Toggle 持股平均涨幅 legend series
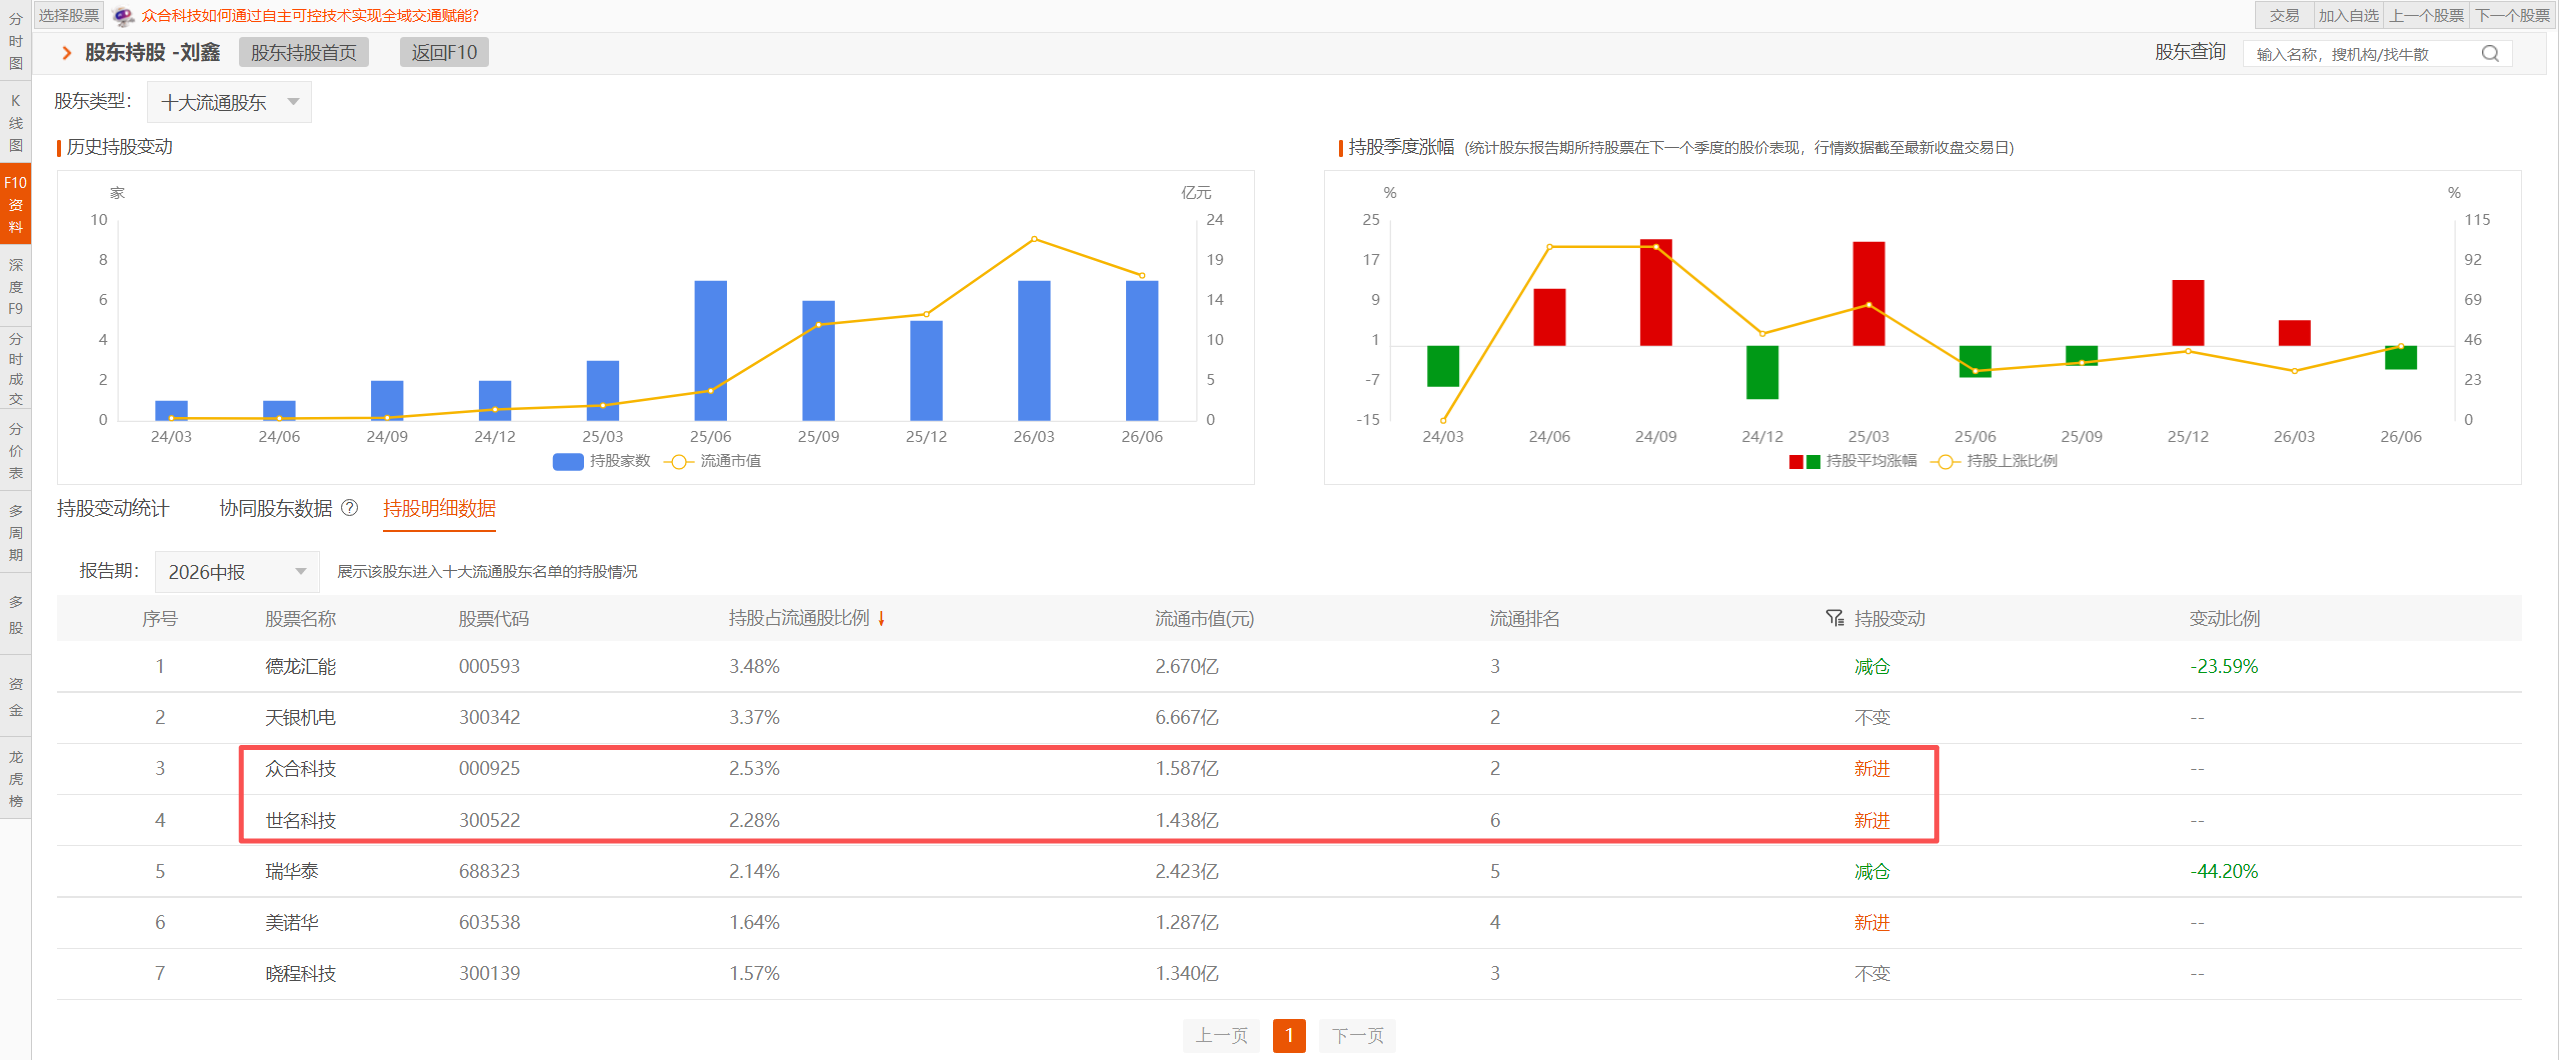The width and height of the screenshot is (2559, 1060). pos(1852,461)
